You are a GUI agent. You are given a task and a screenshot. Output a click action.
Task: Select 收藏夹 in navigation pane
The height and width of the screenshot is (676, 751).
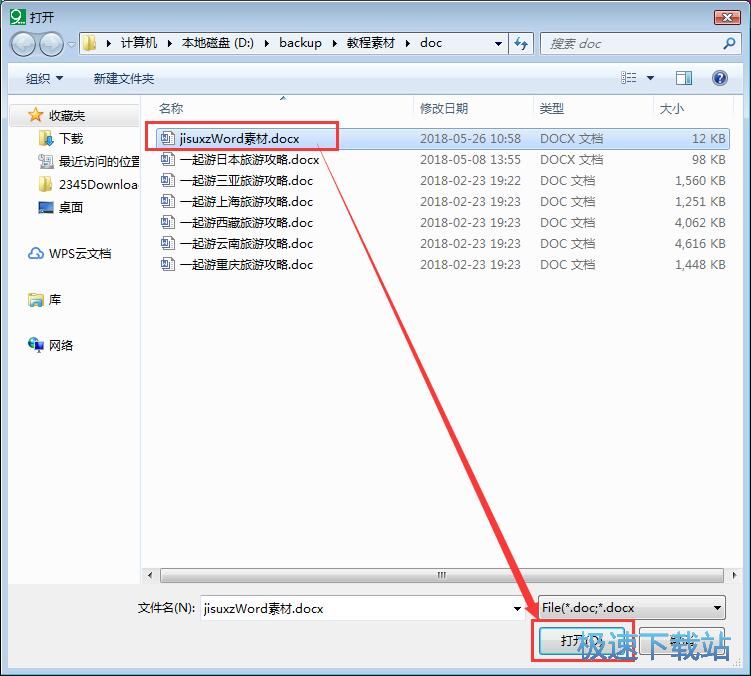[x=67, y=115]
